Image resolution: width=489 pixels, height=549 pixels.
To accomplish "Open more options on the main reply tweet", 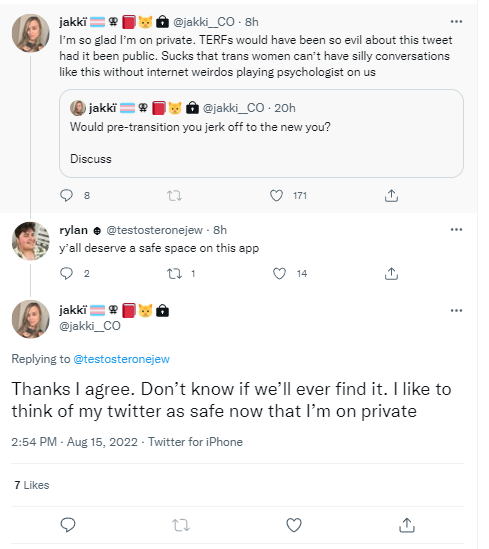I will (456, 311).
